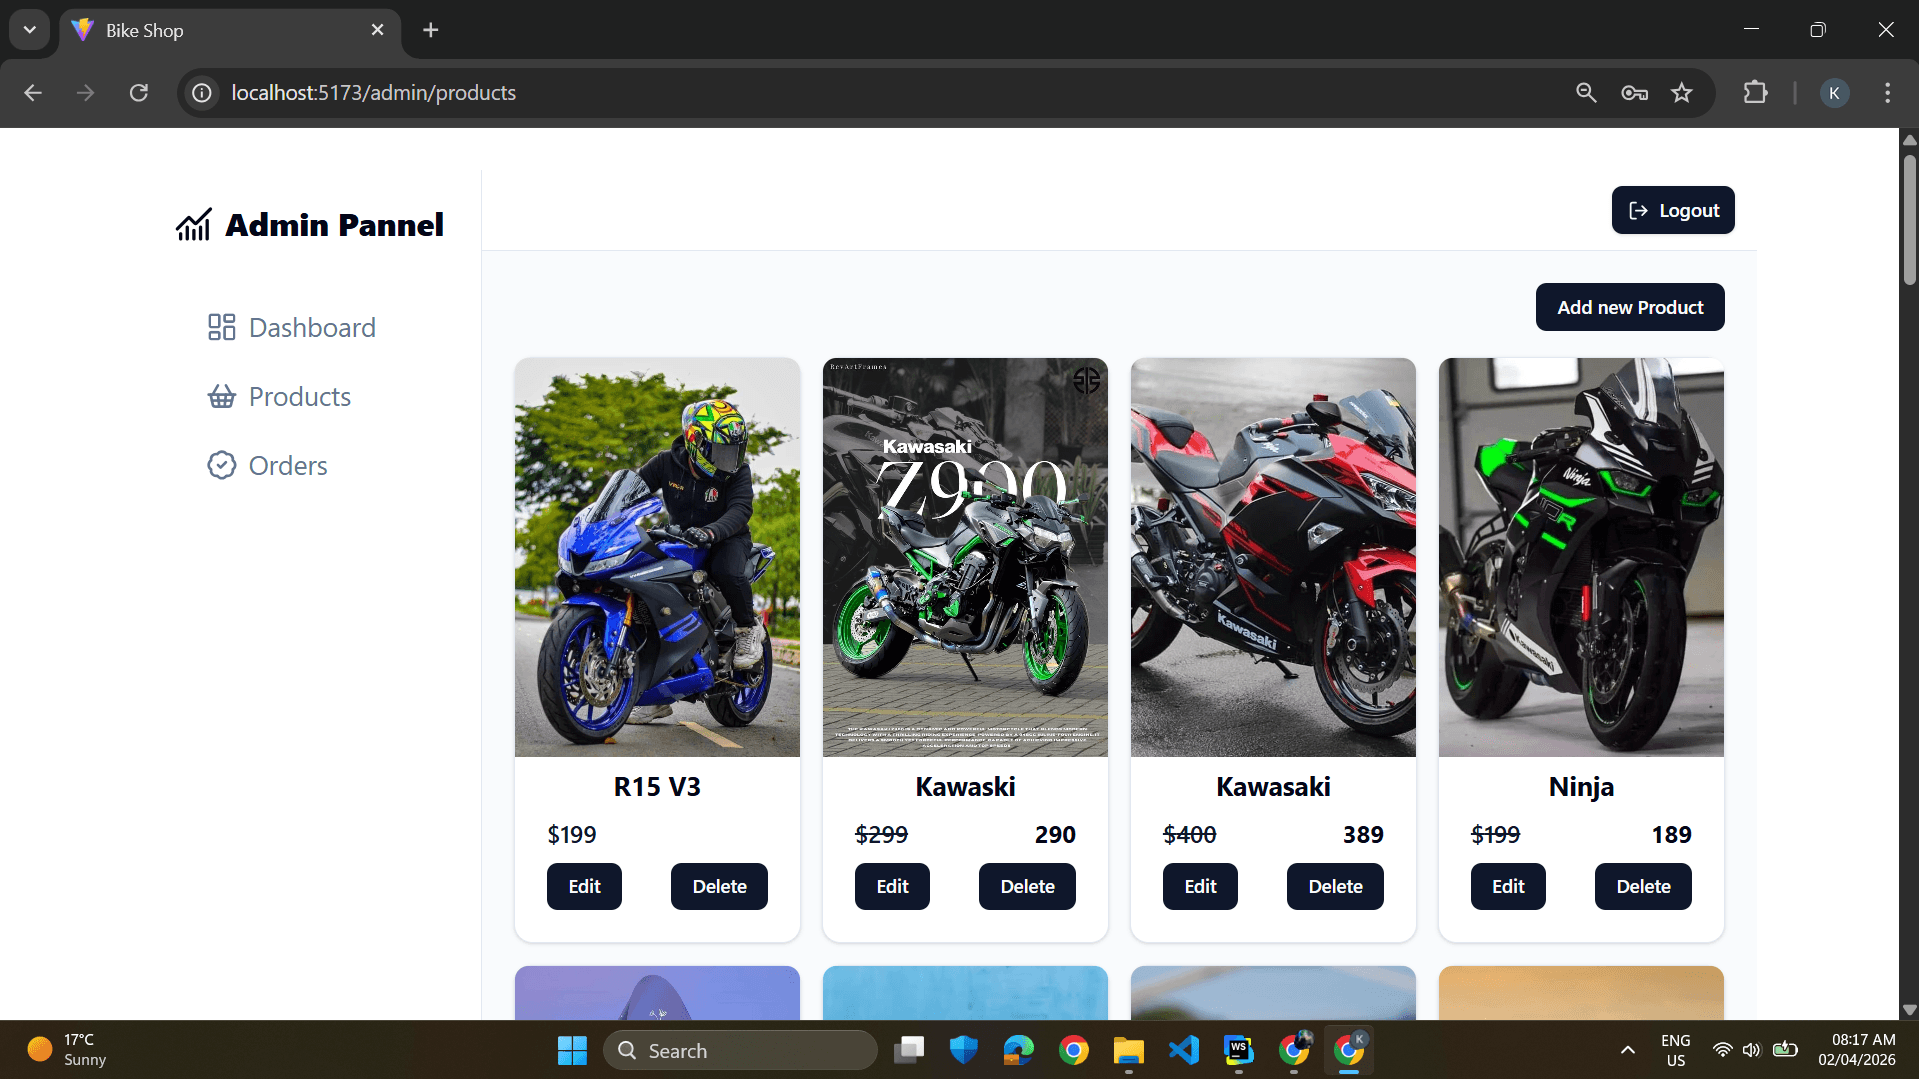
Task: Go back using browser back arrow
Action: click(x=33, y=92)
